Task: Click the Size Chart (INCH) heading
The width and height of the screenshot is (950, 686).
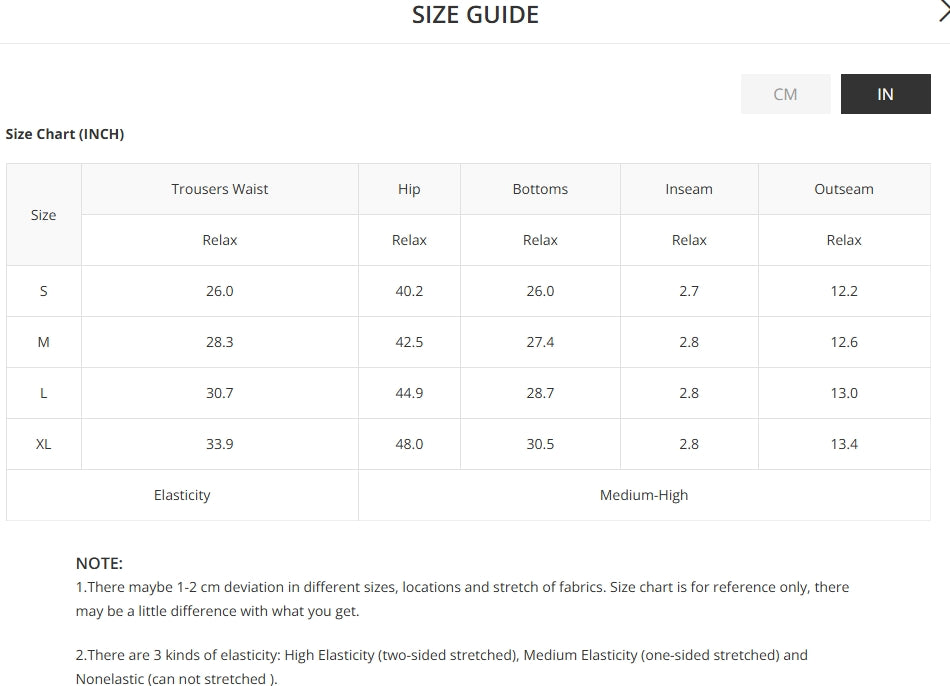Action: 65,134
